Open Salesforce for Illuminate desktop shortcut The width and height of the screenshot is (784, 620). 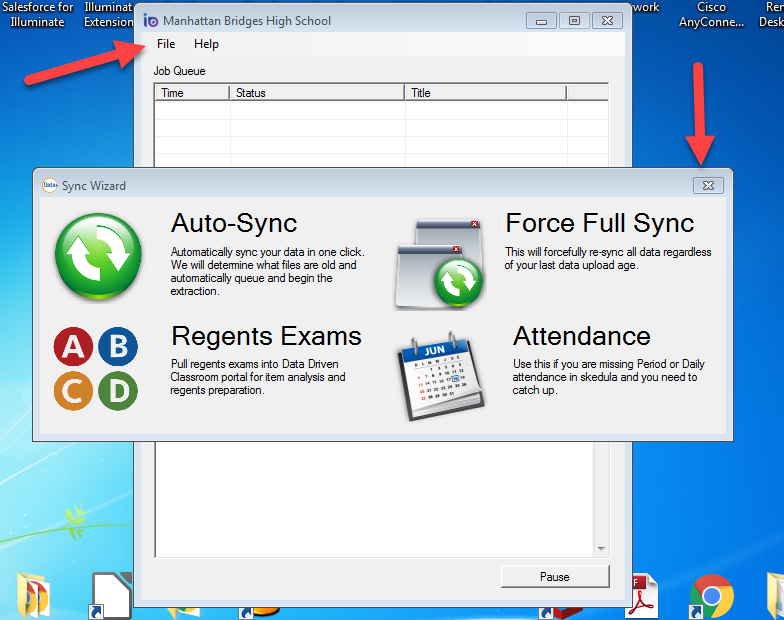point(38,14)
